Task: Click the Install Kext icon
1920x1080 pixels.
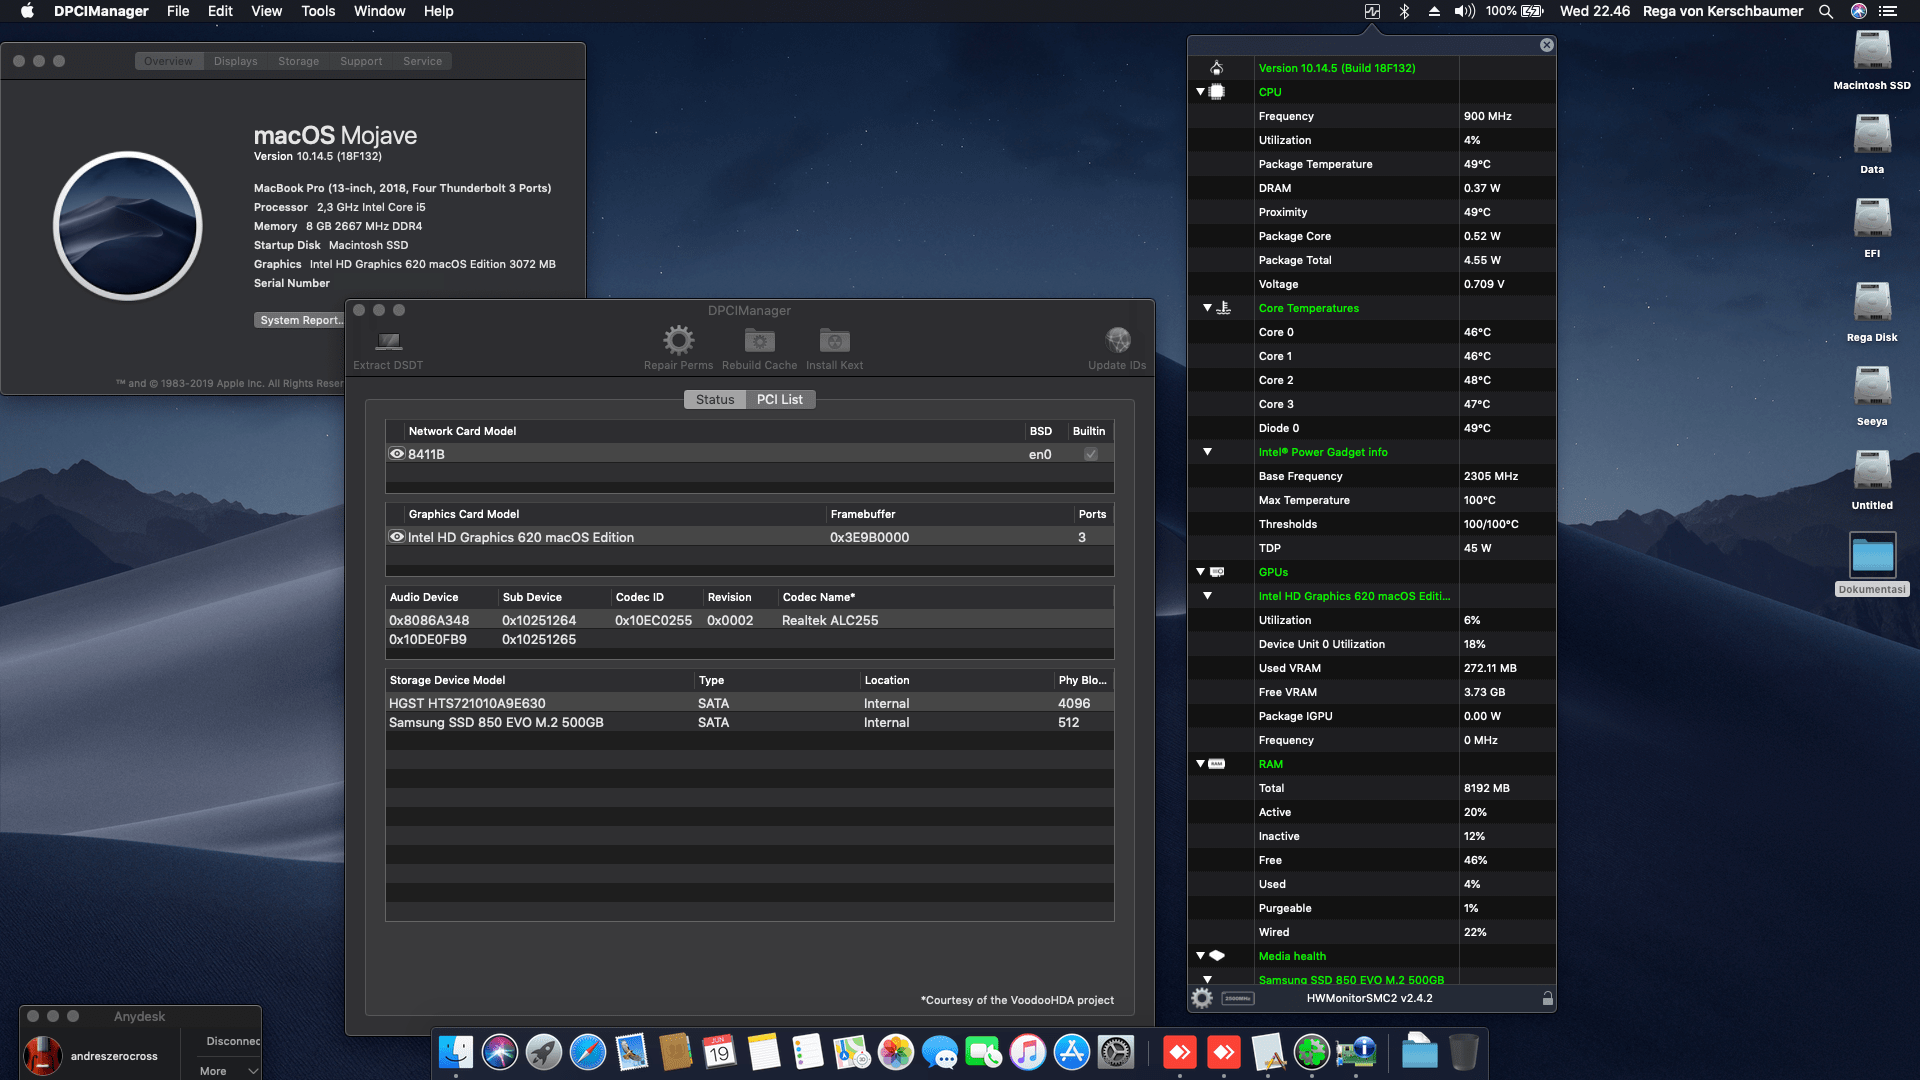Action: coord(834,340)
